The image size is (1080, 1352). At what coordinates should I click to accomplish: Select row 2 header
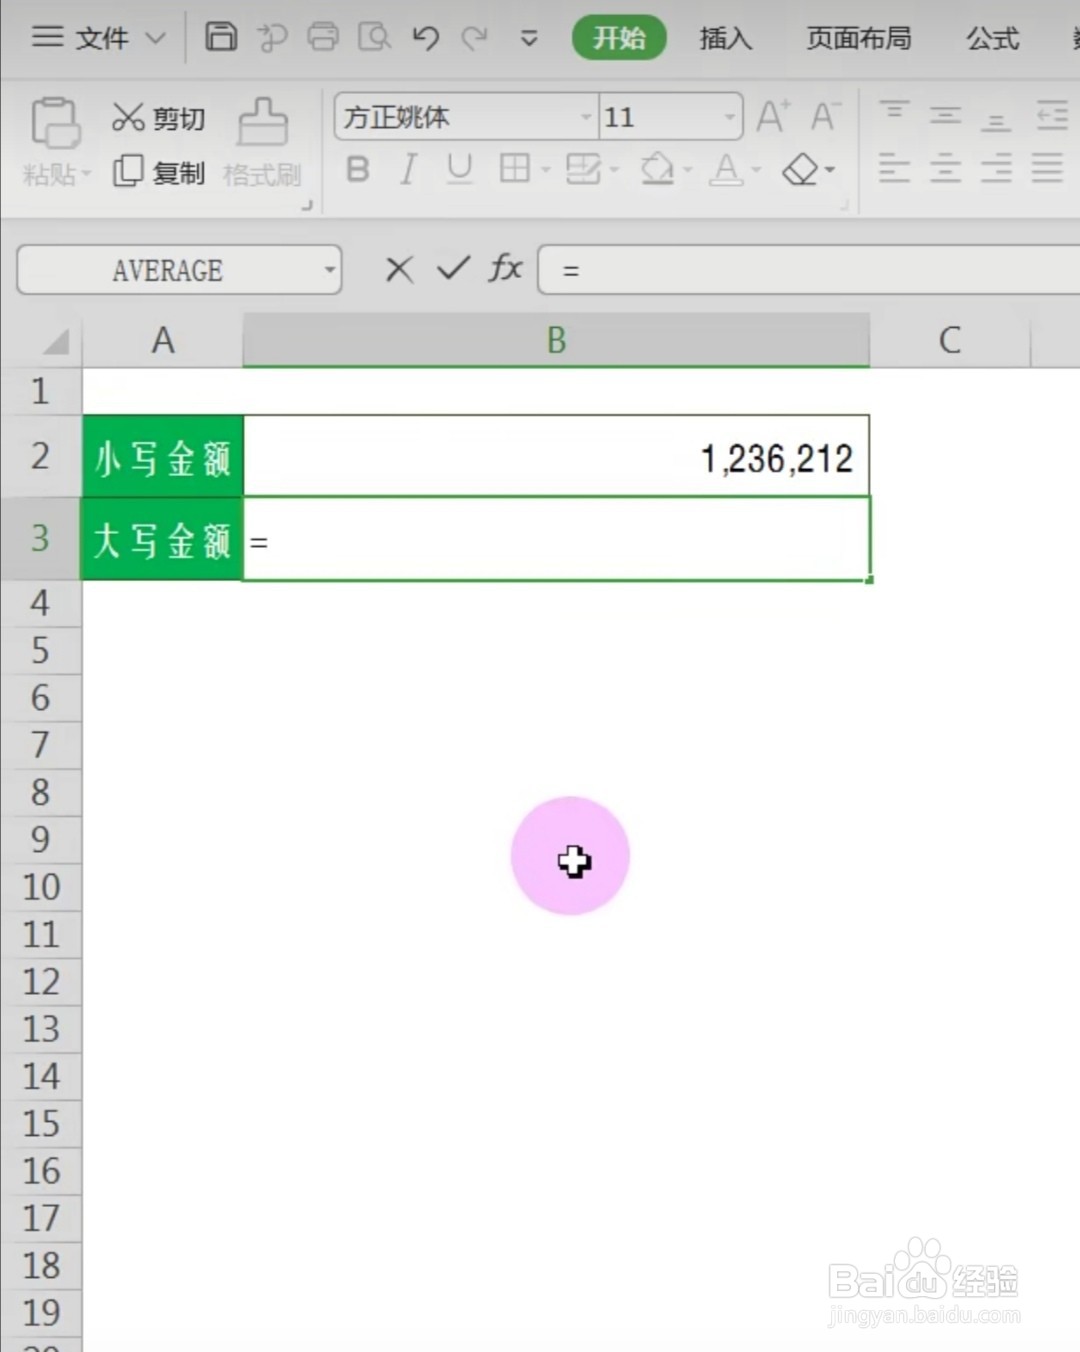40,456
